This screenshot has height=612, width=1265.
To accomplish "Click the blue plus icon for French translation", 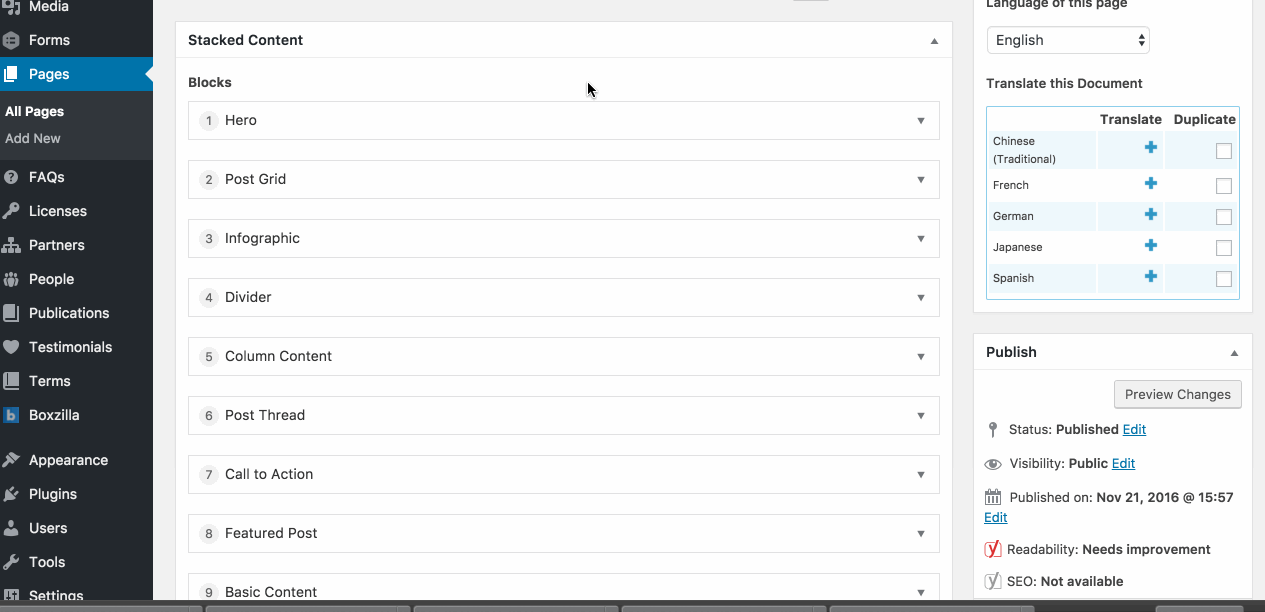I will coord(1150,184).
